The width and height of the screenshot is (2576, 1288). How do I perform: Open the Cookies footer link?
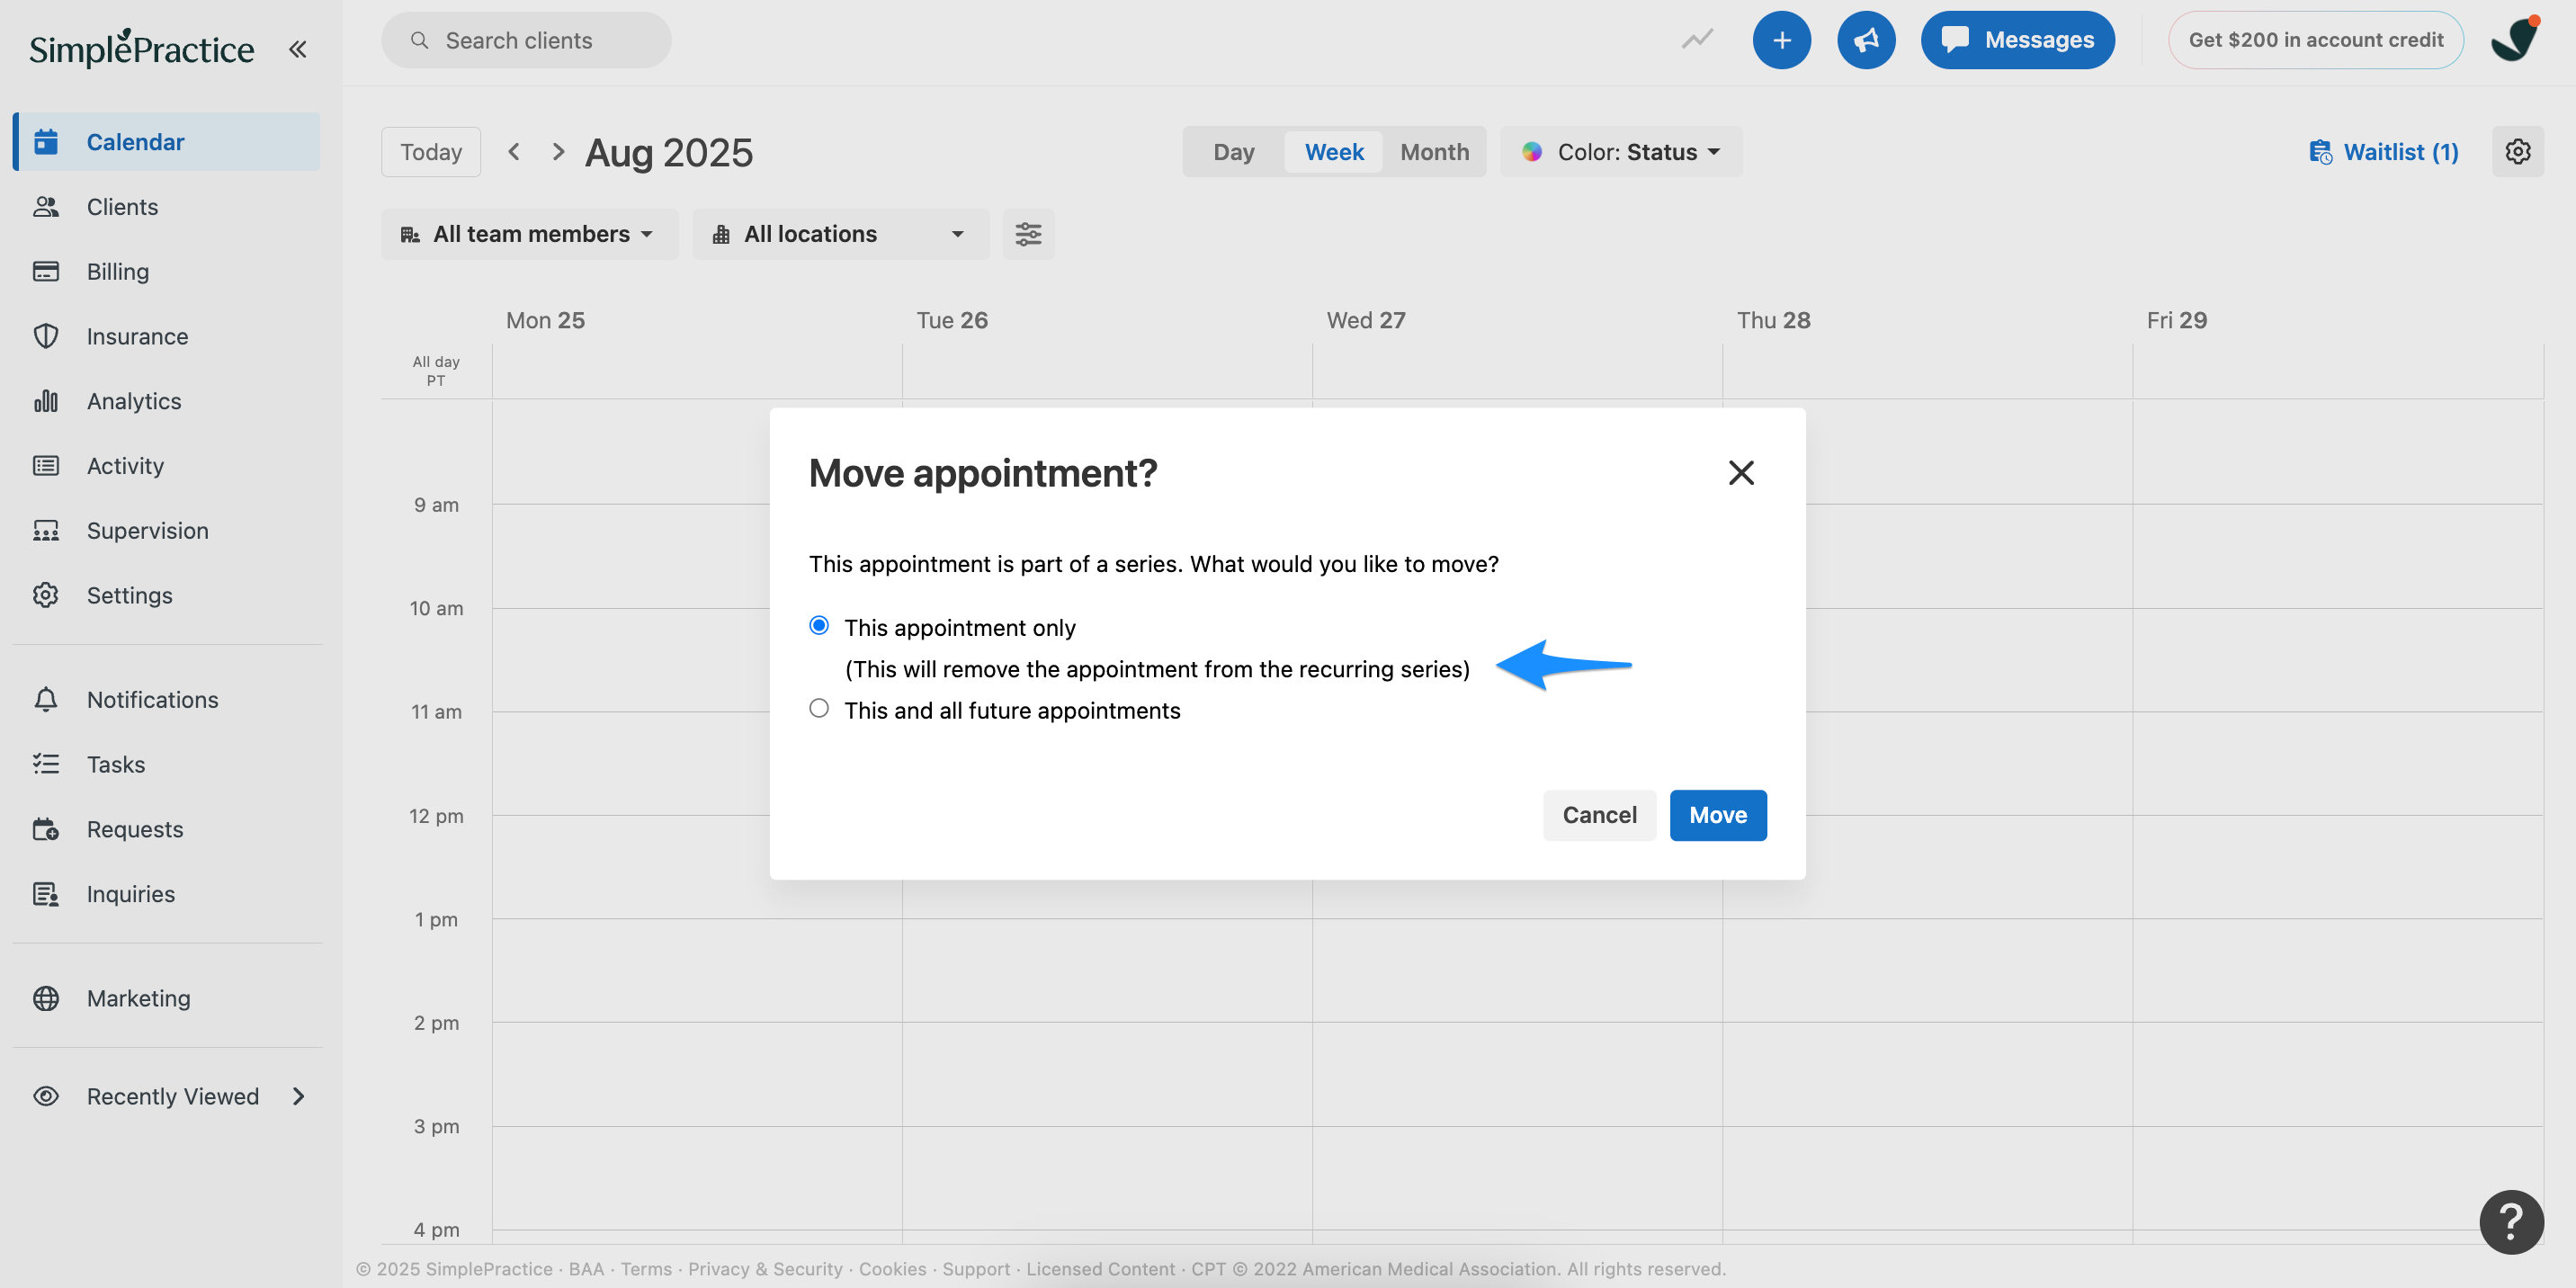[892, 1269]
